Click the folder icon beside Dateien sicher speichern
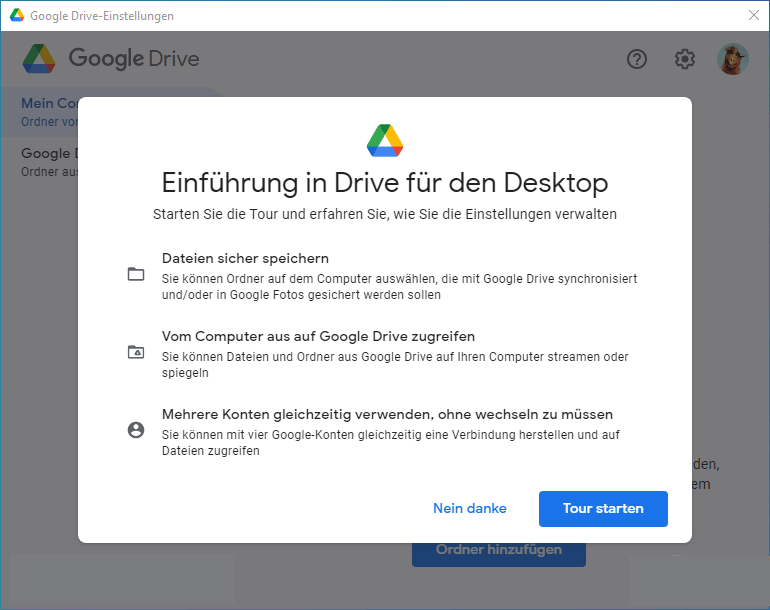Screen dimensions: 770x610 pos(136,274)
